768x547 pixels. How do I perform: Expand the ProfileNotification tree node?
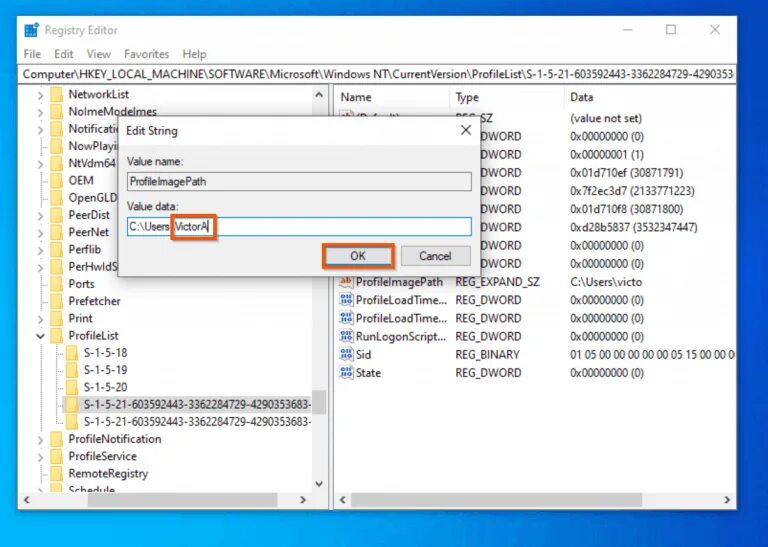point(41,439)
